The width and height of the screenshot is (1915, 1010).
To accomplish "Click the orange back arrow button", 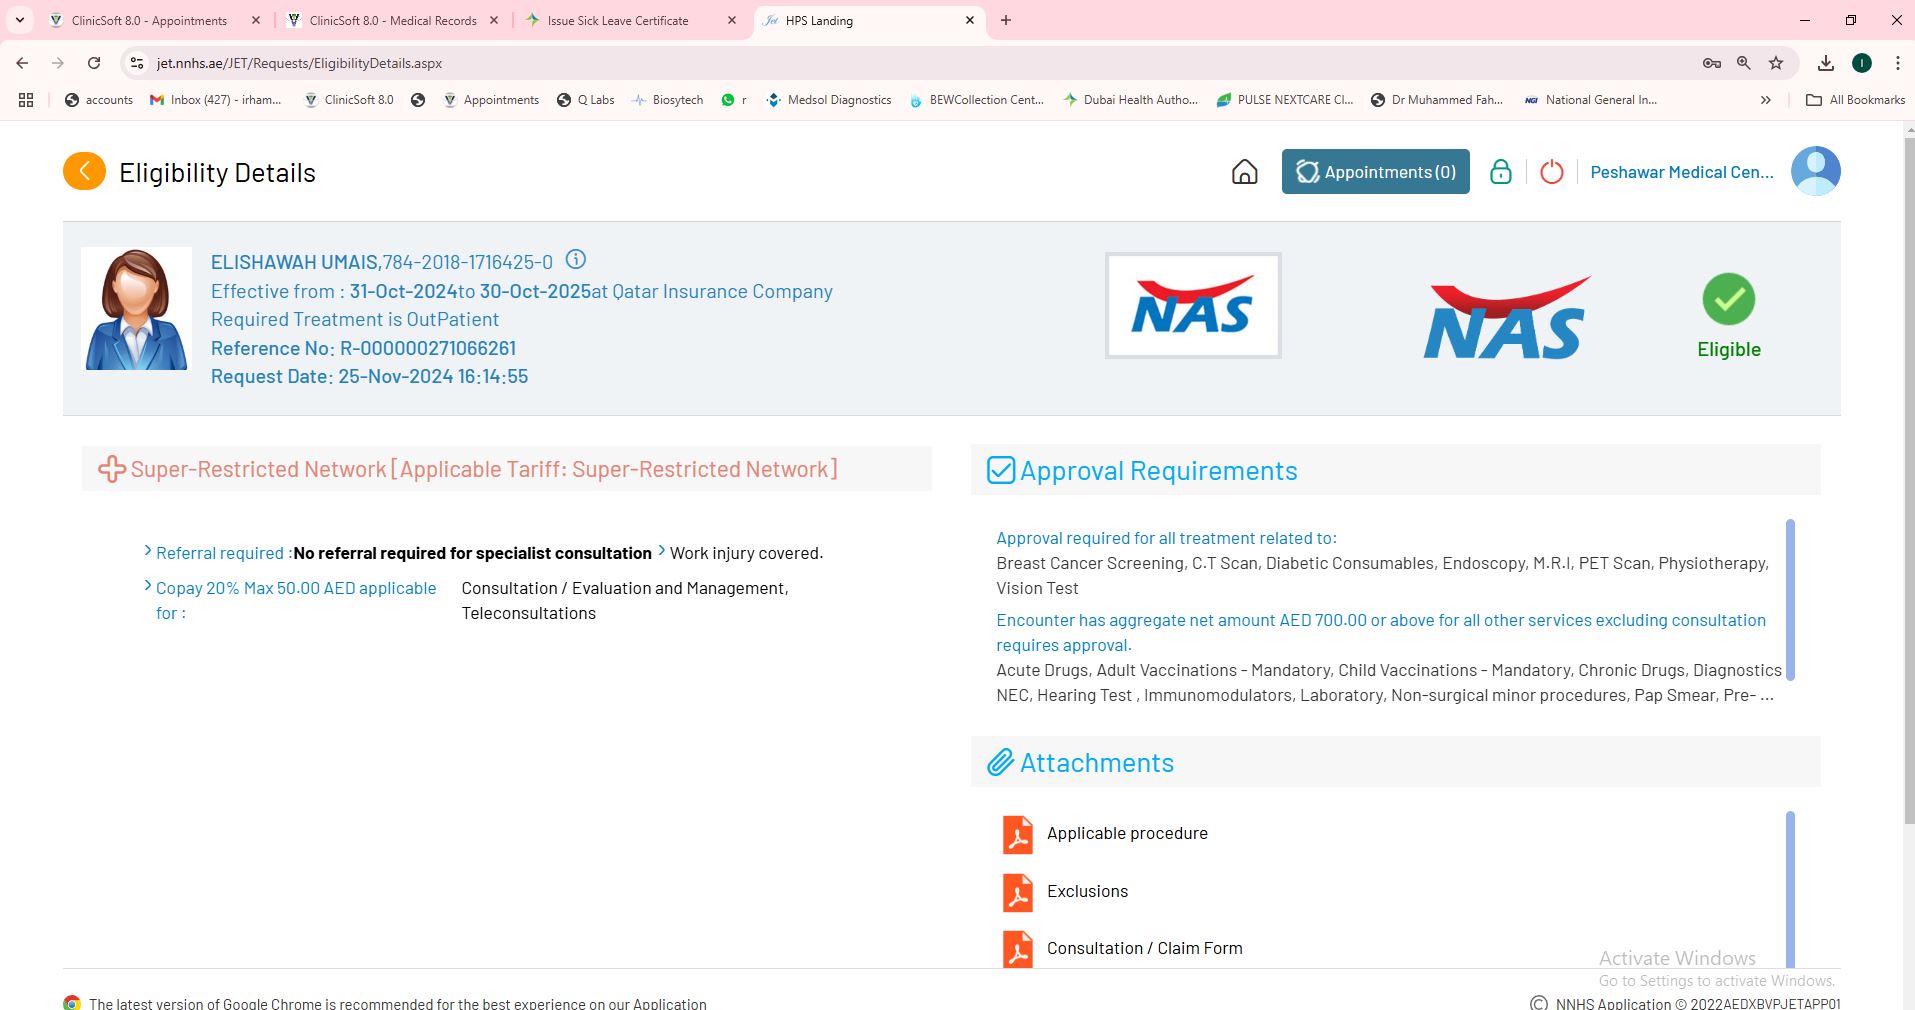I will [84, 171].
